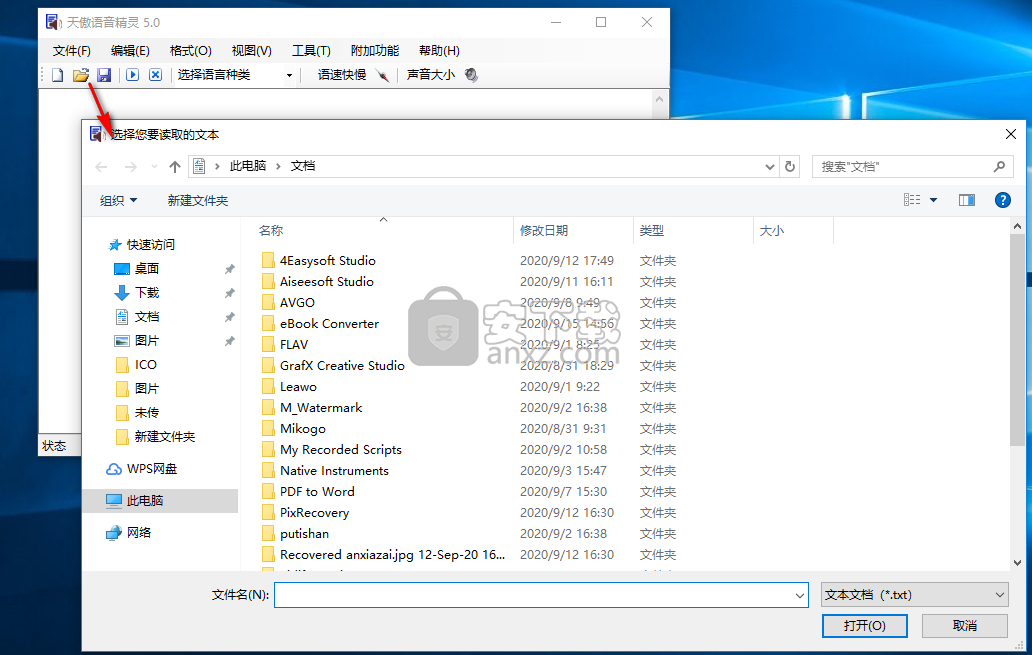The height and width of the screenshot is (655, 1032).
Task: Open the file name history dropdown arrow
Action: [x=800, y=595]
